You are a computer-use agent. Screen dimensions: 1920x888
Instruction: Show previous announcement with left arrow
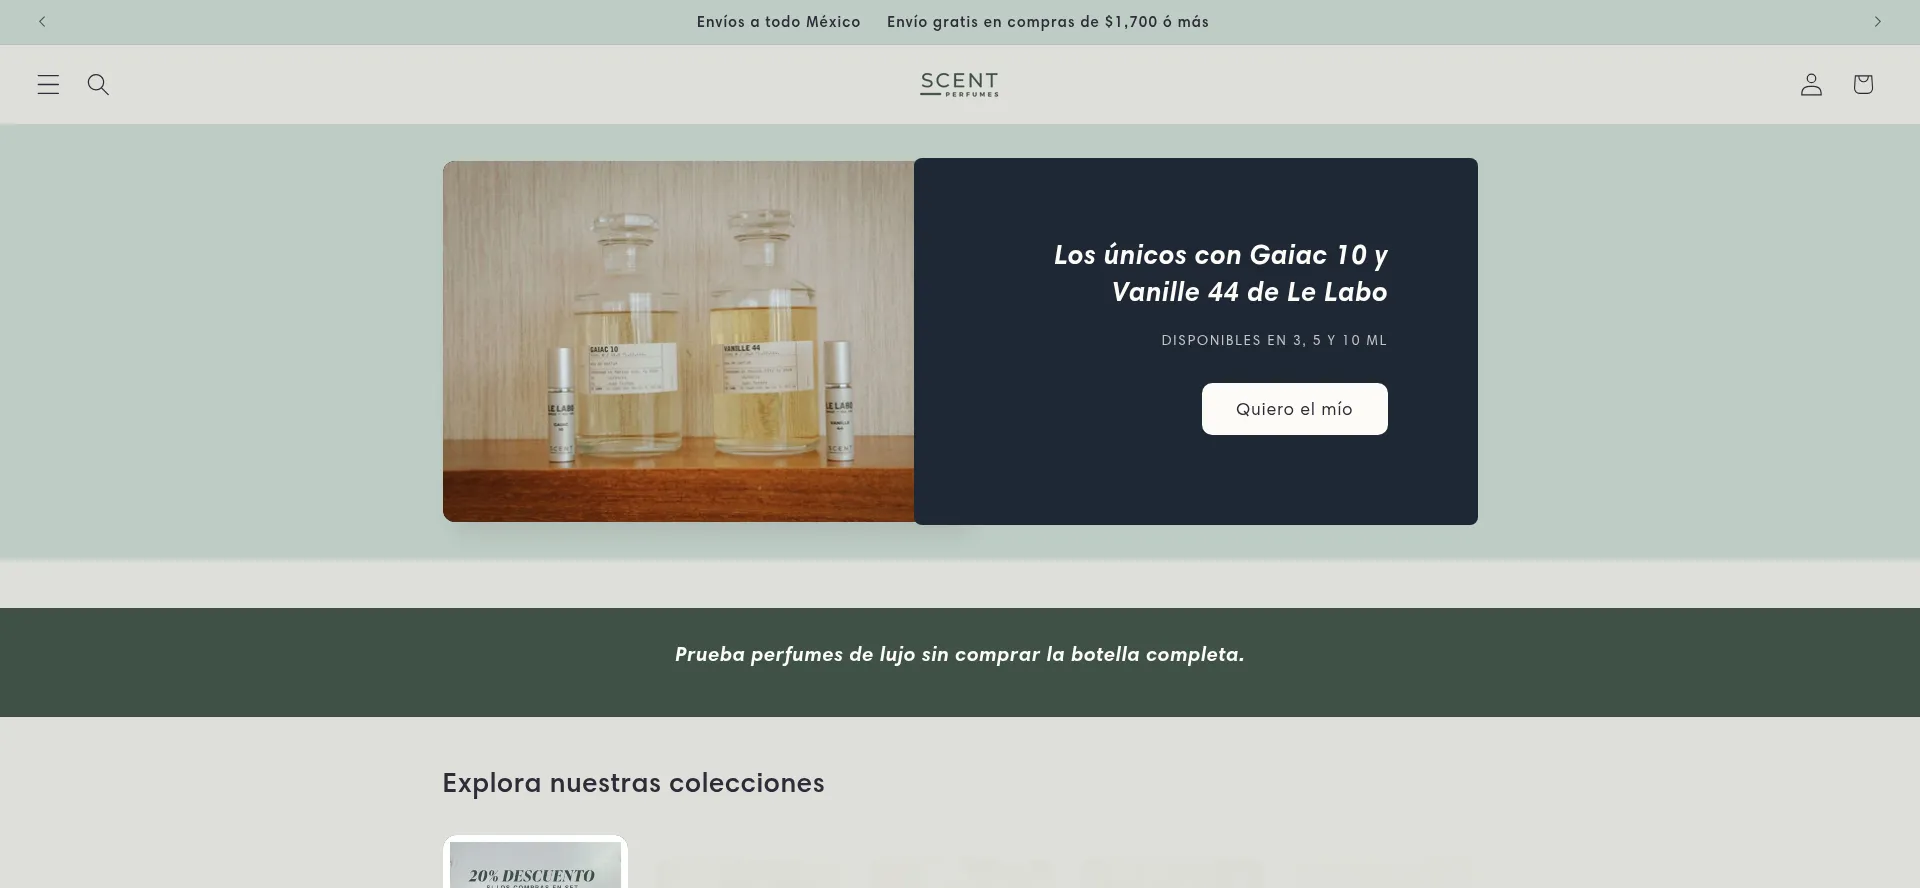pos(42,22)
